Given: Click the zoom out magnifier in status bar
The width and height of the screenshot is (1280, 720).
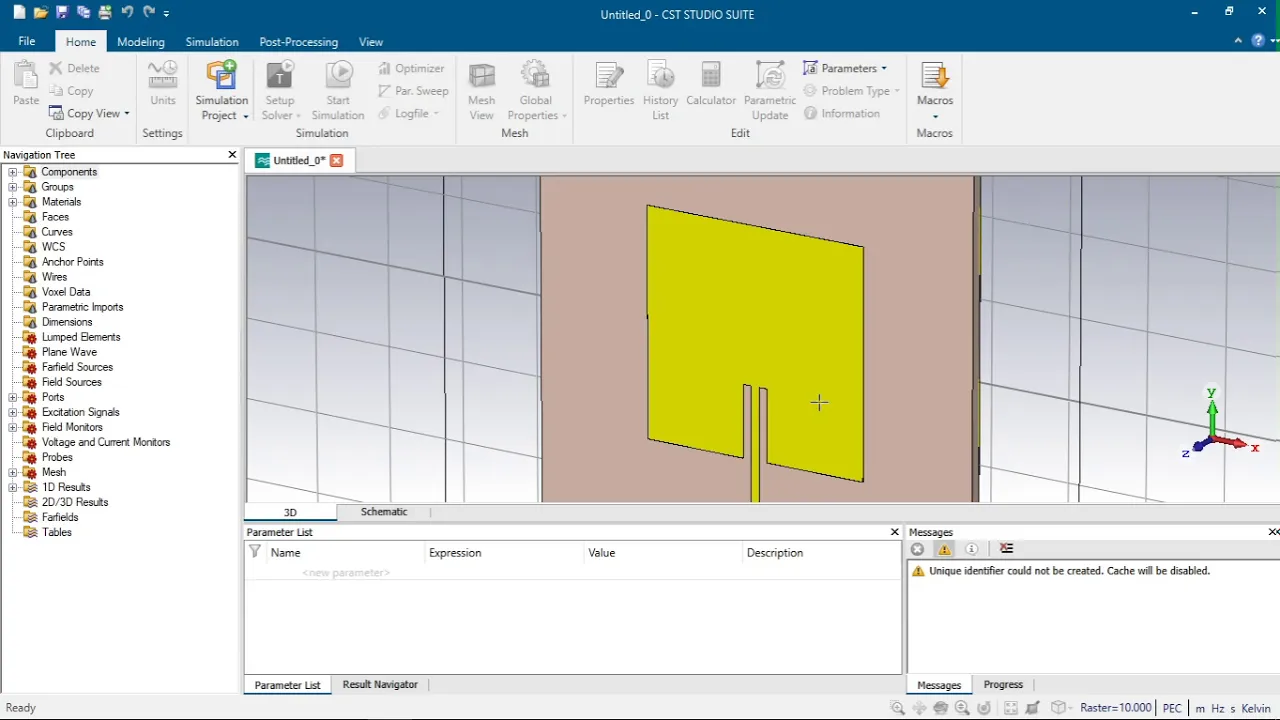Looking at the screenshot, I should (962, 708).
